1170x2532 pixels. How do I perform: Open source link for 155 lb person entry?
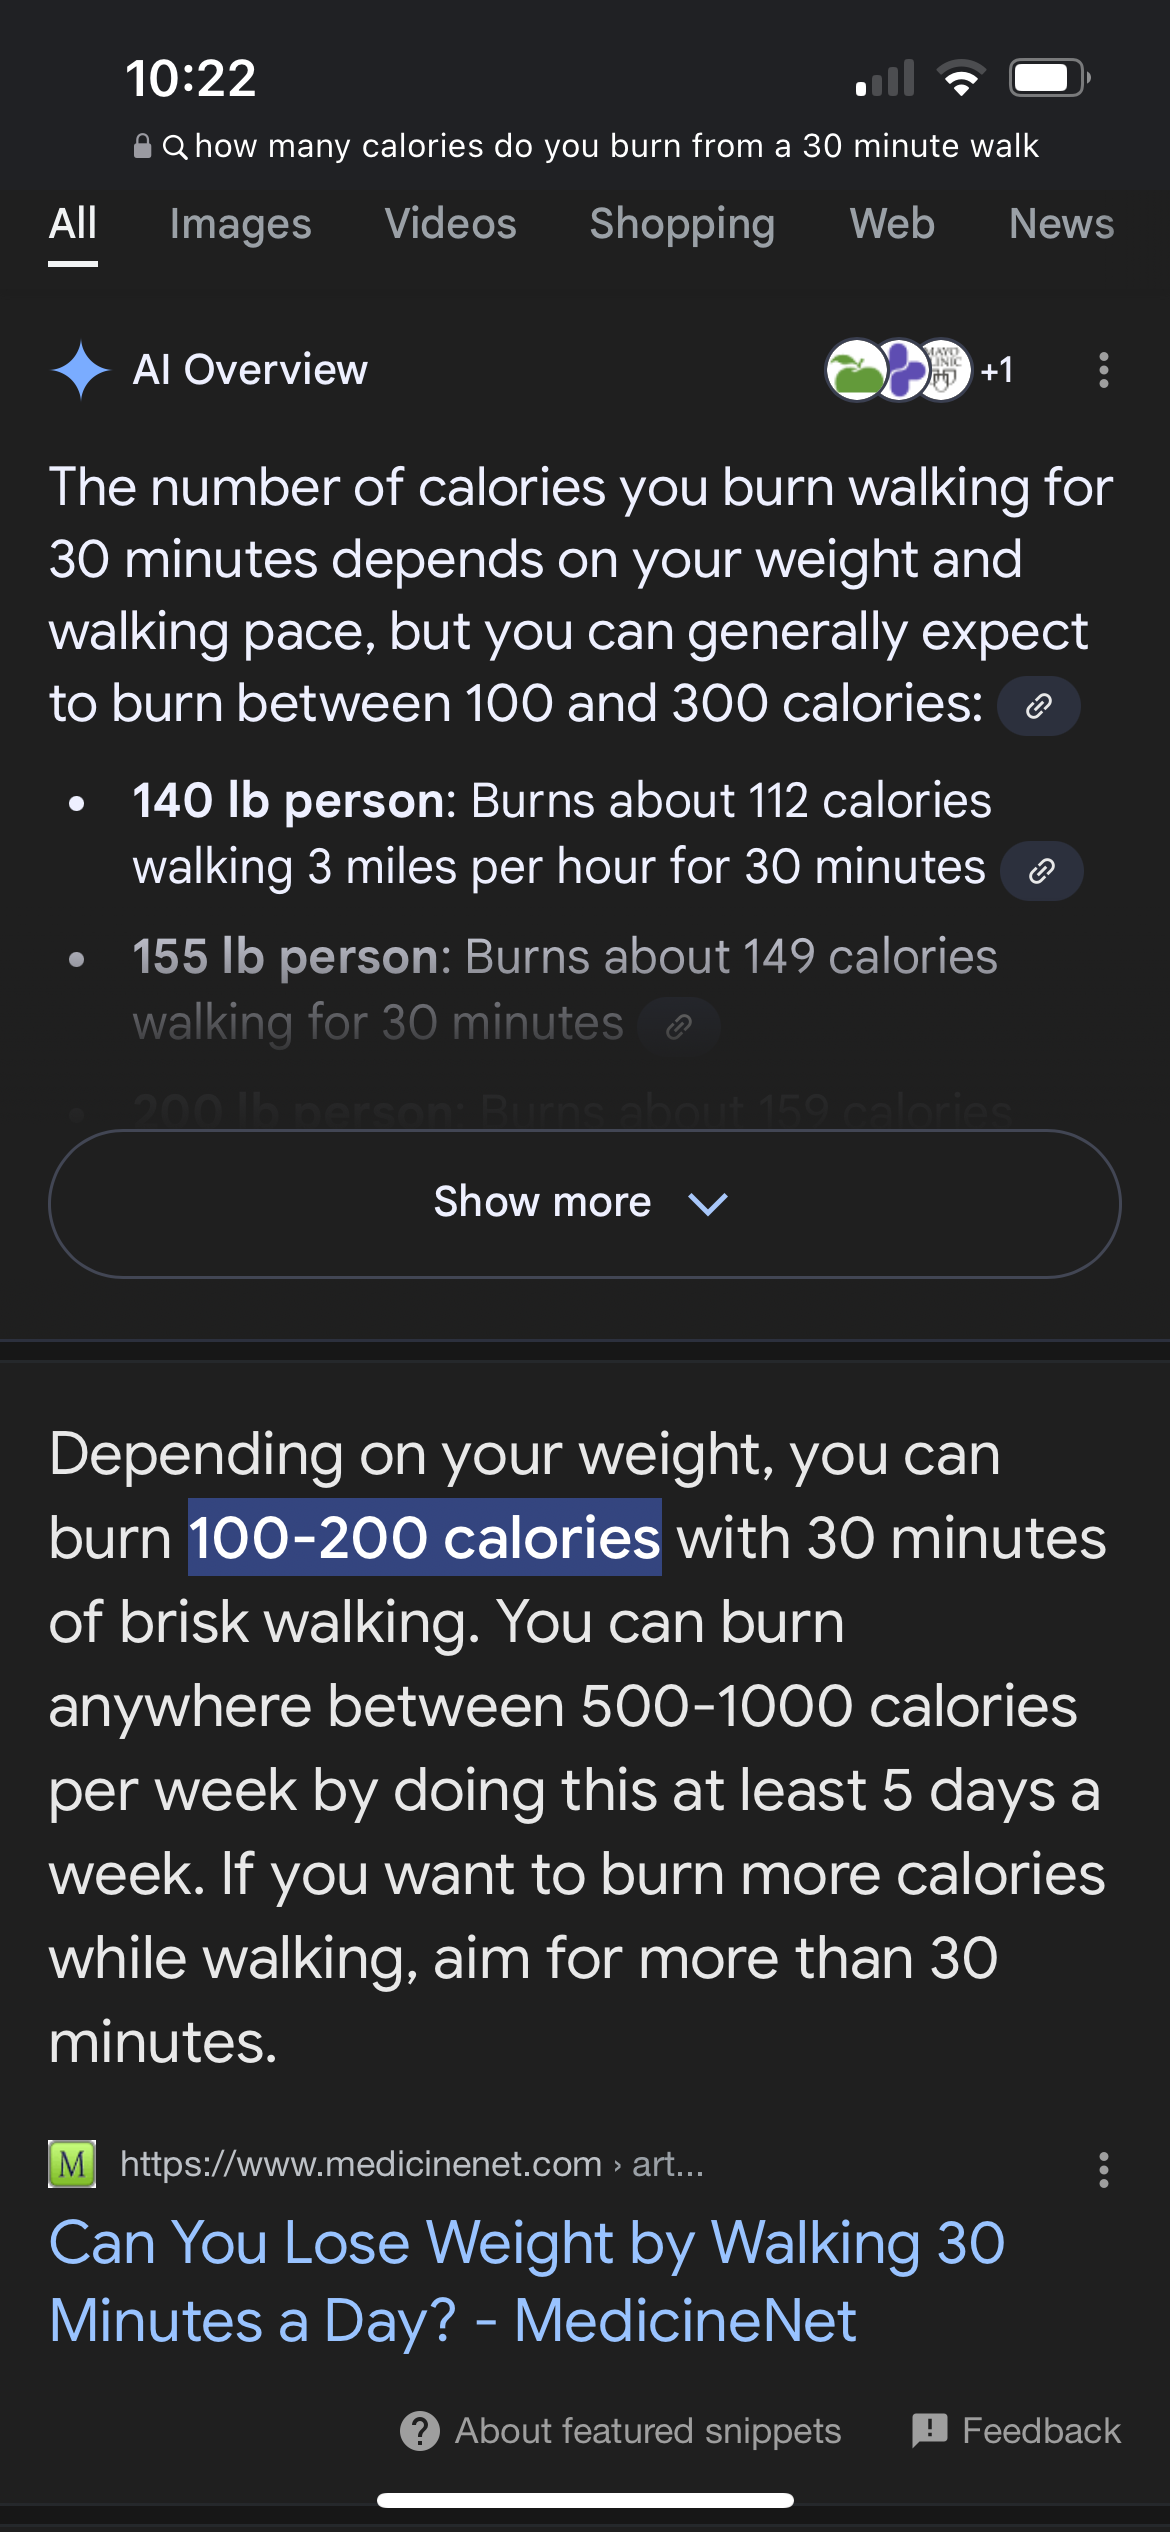(679, 1026)
